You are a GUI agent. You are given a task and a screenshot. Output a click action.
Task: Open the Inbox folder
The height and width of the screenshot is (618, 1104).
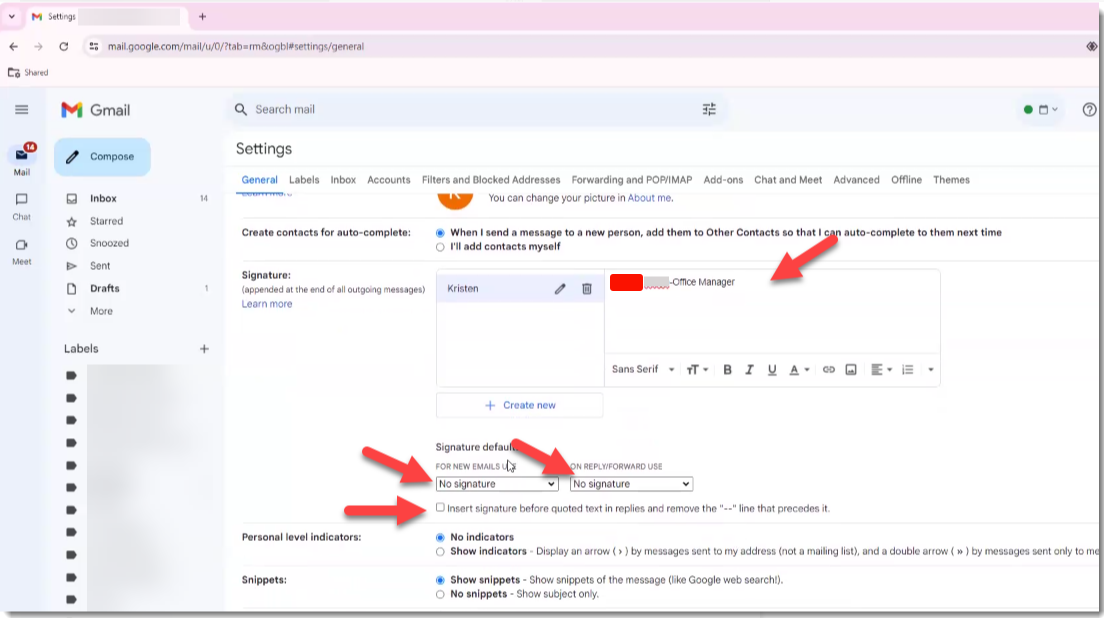(104, 198)
